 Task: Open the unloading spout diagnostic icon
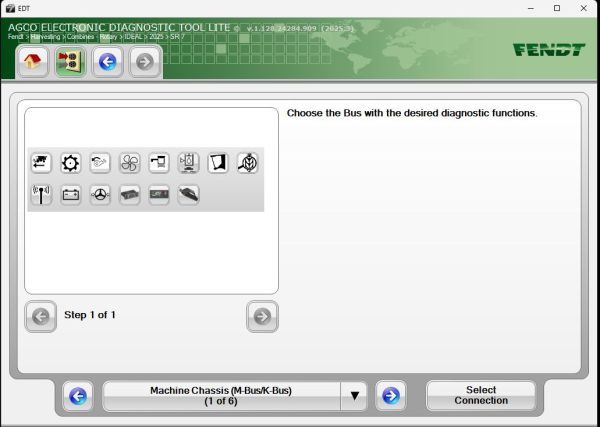[159, 163]
